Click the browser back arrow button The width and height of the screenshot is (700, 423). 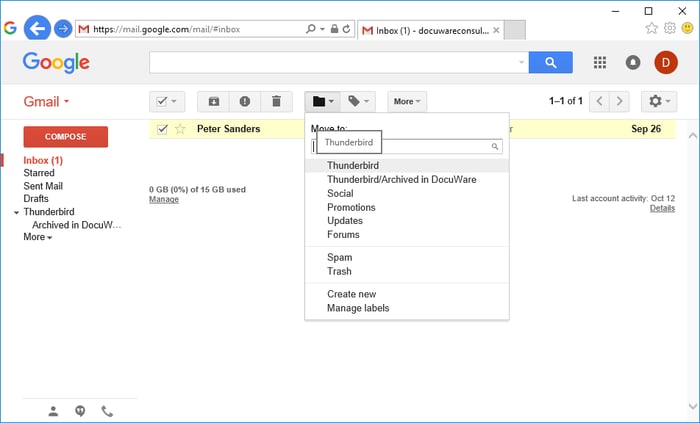[37, 28]
